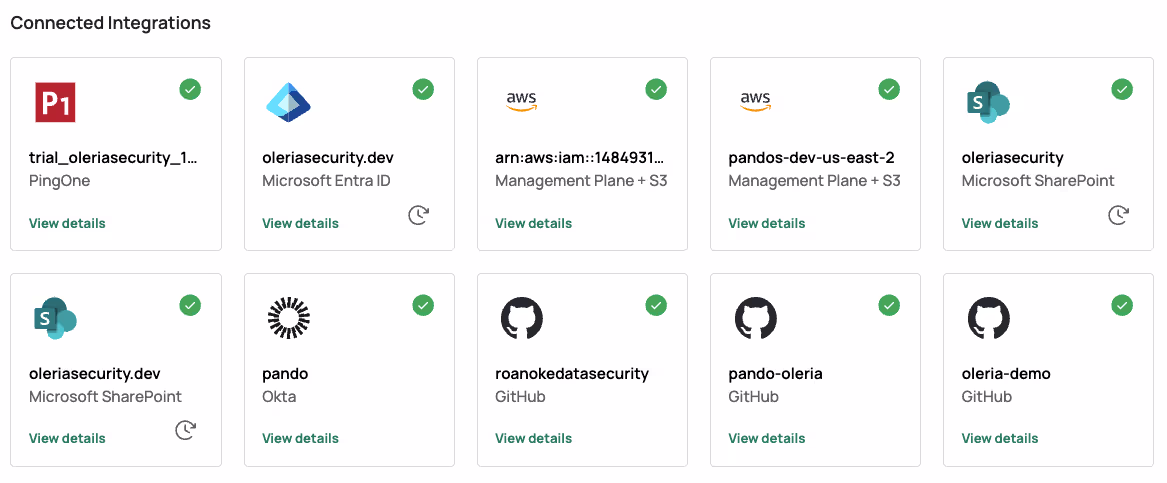Viewport: 1167px width, 483px height.
Task: Click the arn:aws:iam::1484931… card title
Action: 580,158
